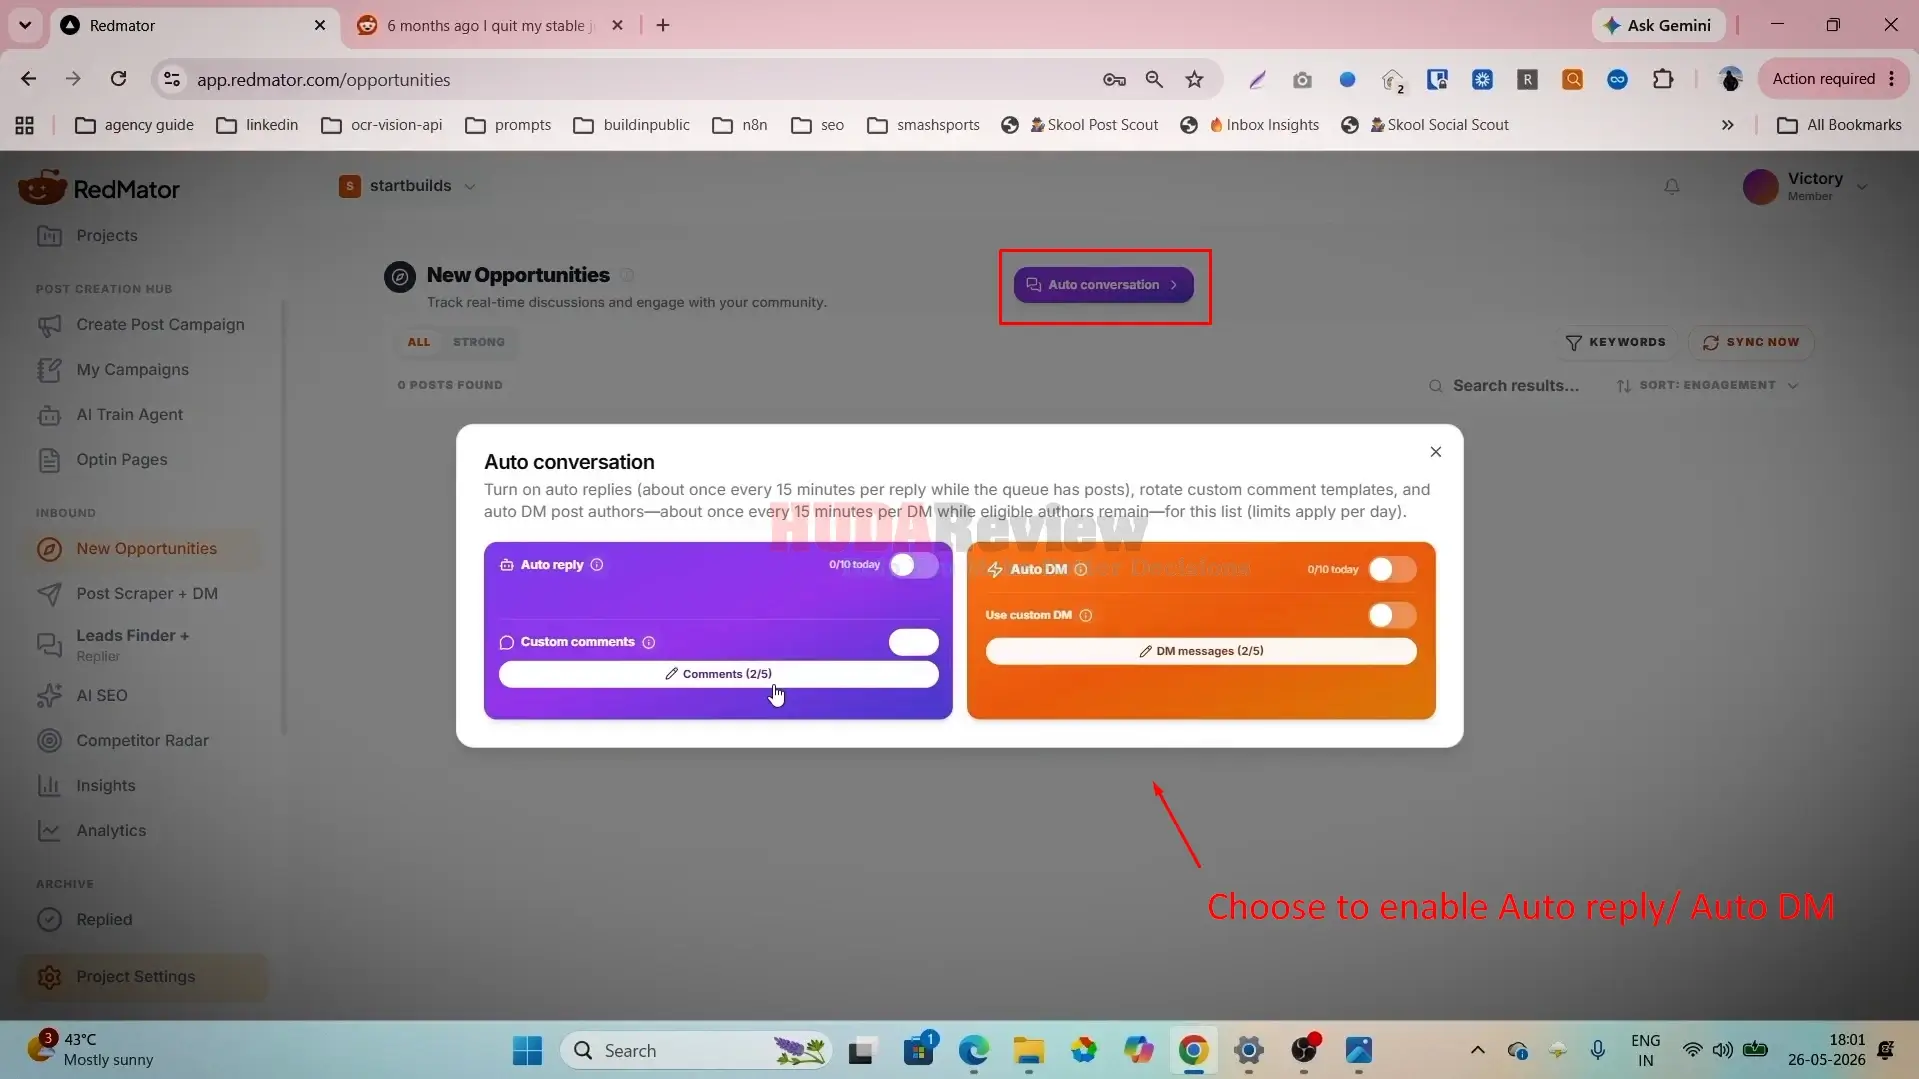The image size is (1919, 1079).
Task: Open the notifications bell
Action: coord(1672,187)
